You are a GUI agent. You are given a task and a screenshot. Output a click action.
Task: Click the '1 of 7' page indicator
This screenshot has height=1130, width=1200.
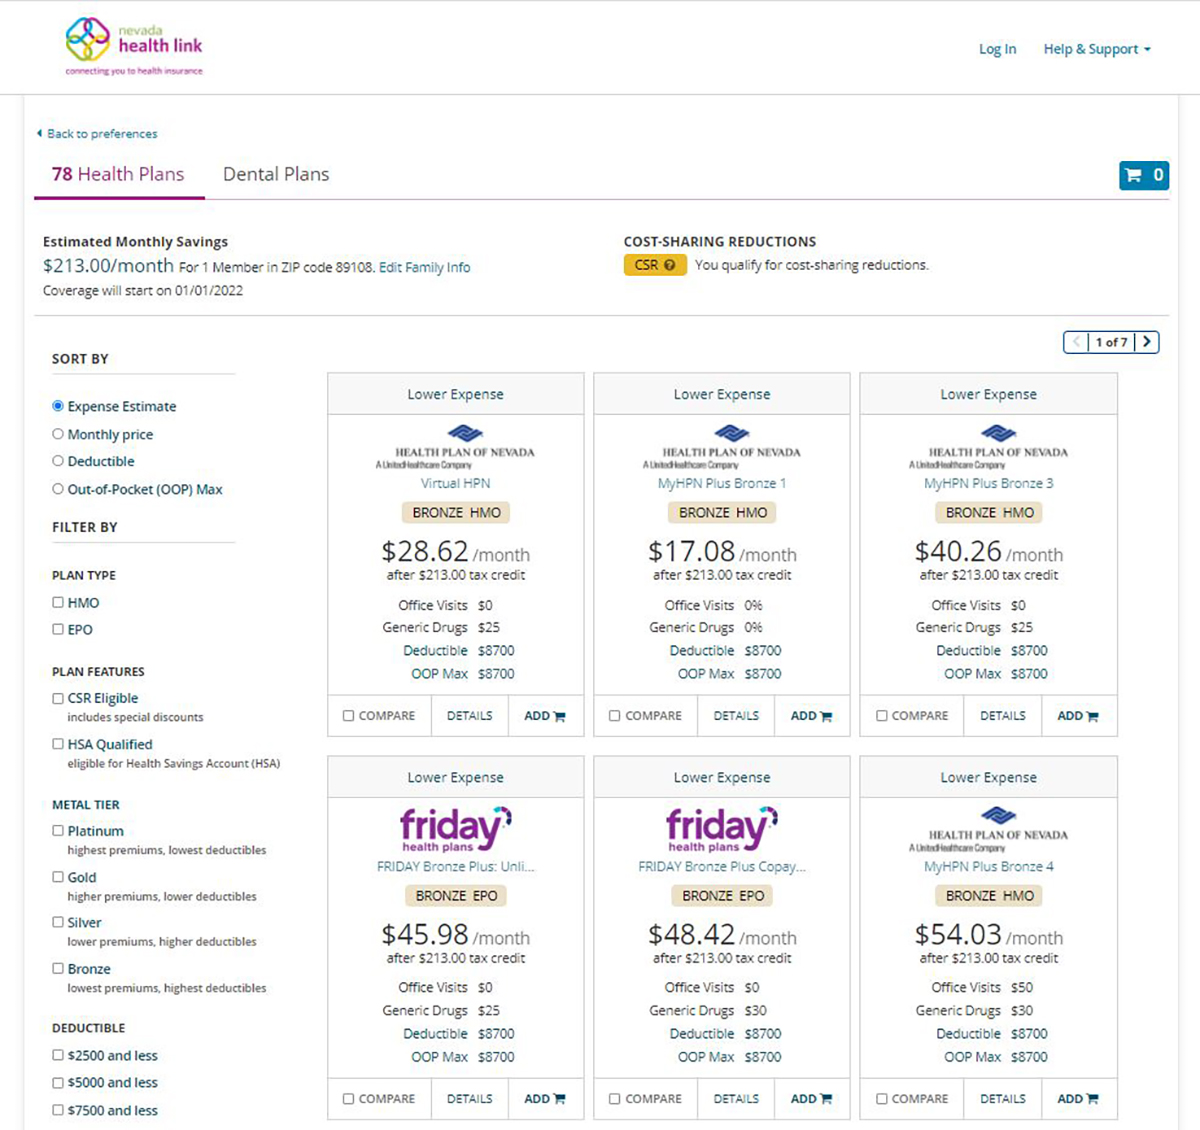1111,342
